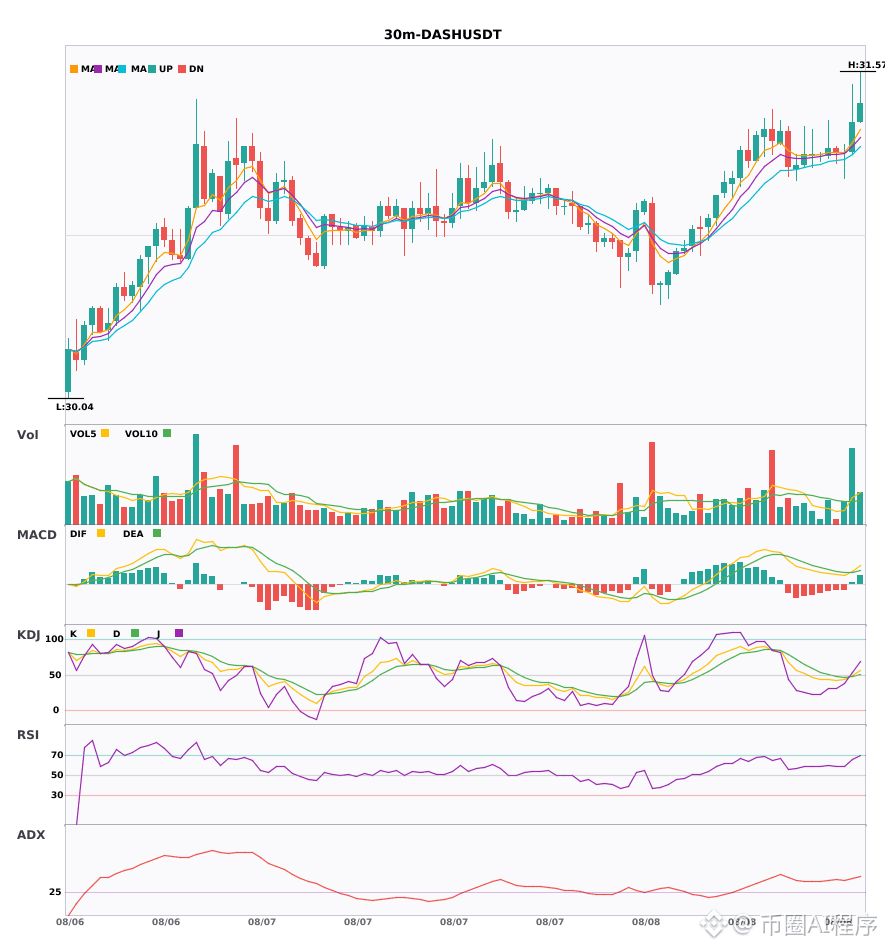The height and width of the screenshot is (950, 885).
Task: Click the L:30.04 low price label
Action: tap(75, 407)
